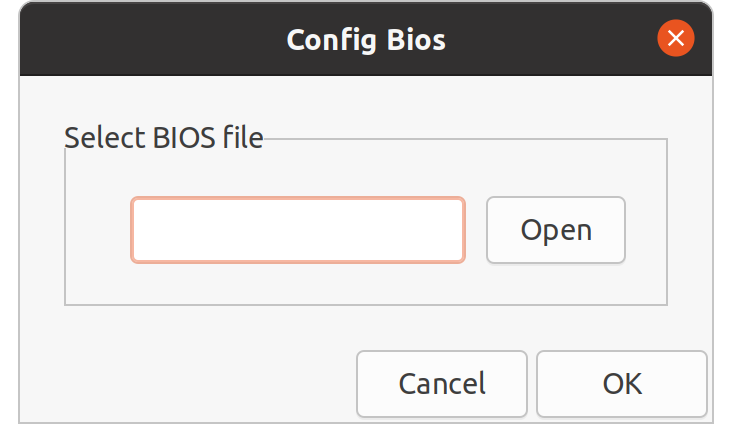This screenshot has width=732, height=442.
Task: Click the "Select BIOS file" group label
Action: [163, 138]
